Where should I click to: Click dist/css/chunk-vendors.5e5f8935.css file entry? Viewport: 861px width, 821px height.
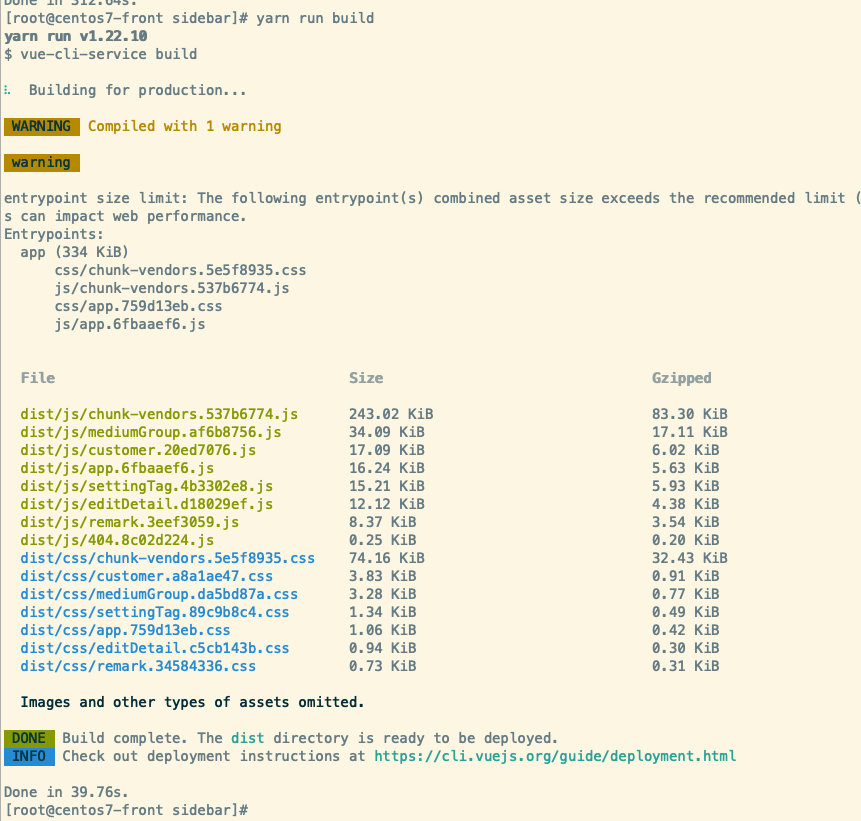[167, 558]
